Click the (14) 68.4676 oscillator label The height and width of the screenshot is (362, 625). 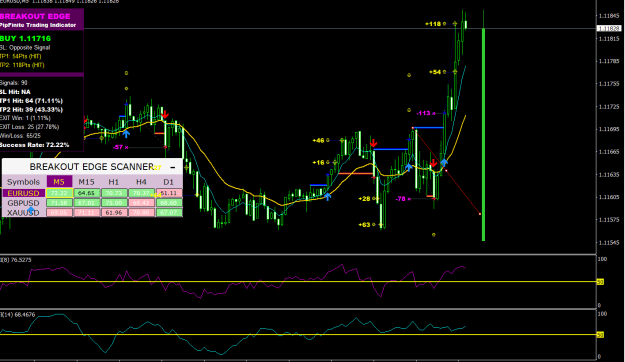[x=18, y=315]
